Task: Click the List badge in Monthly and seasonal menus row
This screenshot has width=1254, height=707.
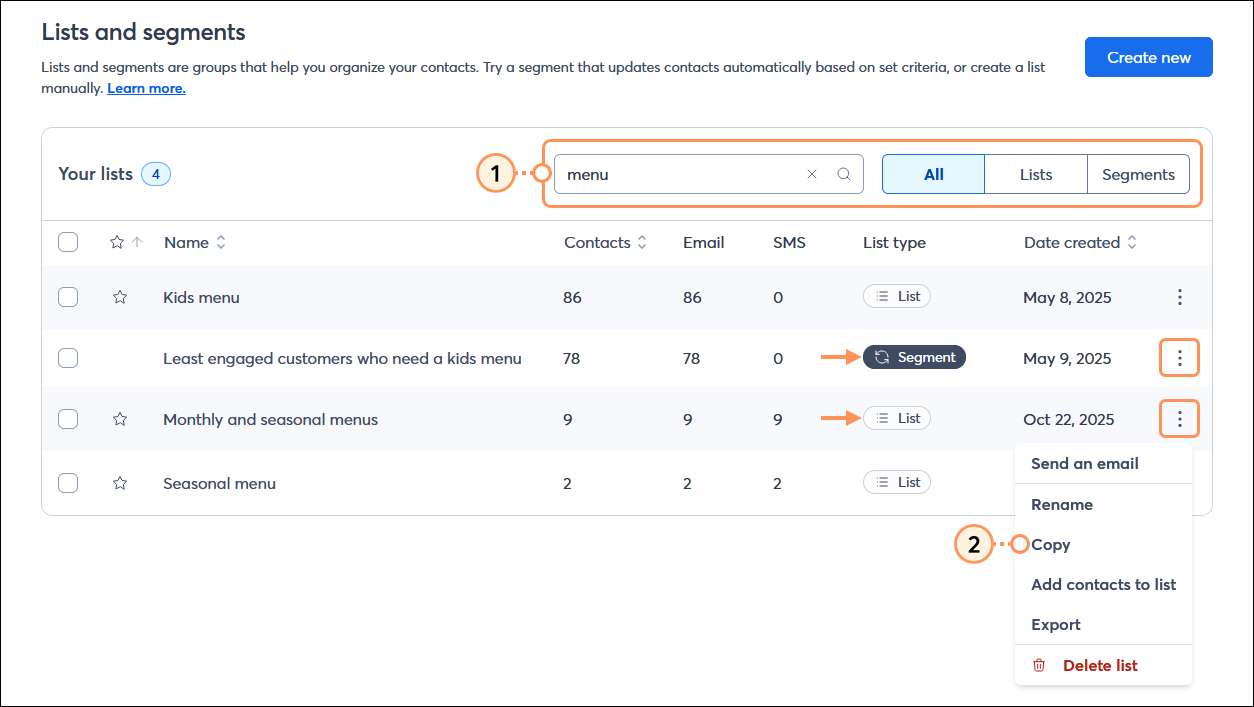Action: coord(897,418)
